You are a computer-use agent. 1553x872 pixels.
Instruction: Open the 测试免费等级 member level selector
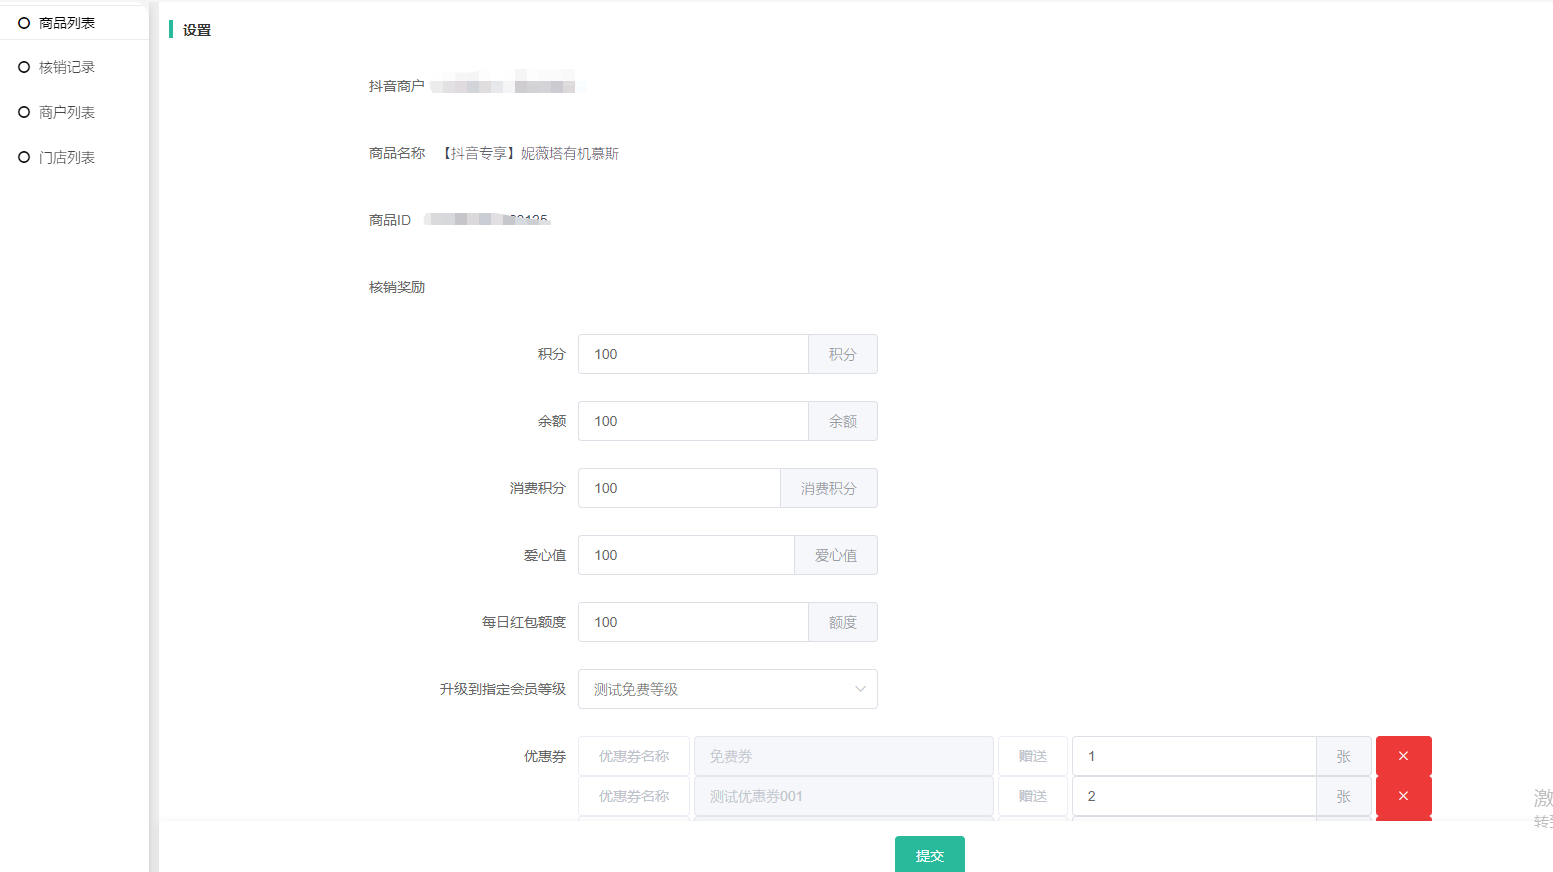tap(715, 689)
